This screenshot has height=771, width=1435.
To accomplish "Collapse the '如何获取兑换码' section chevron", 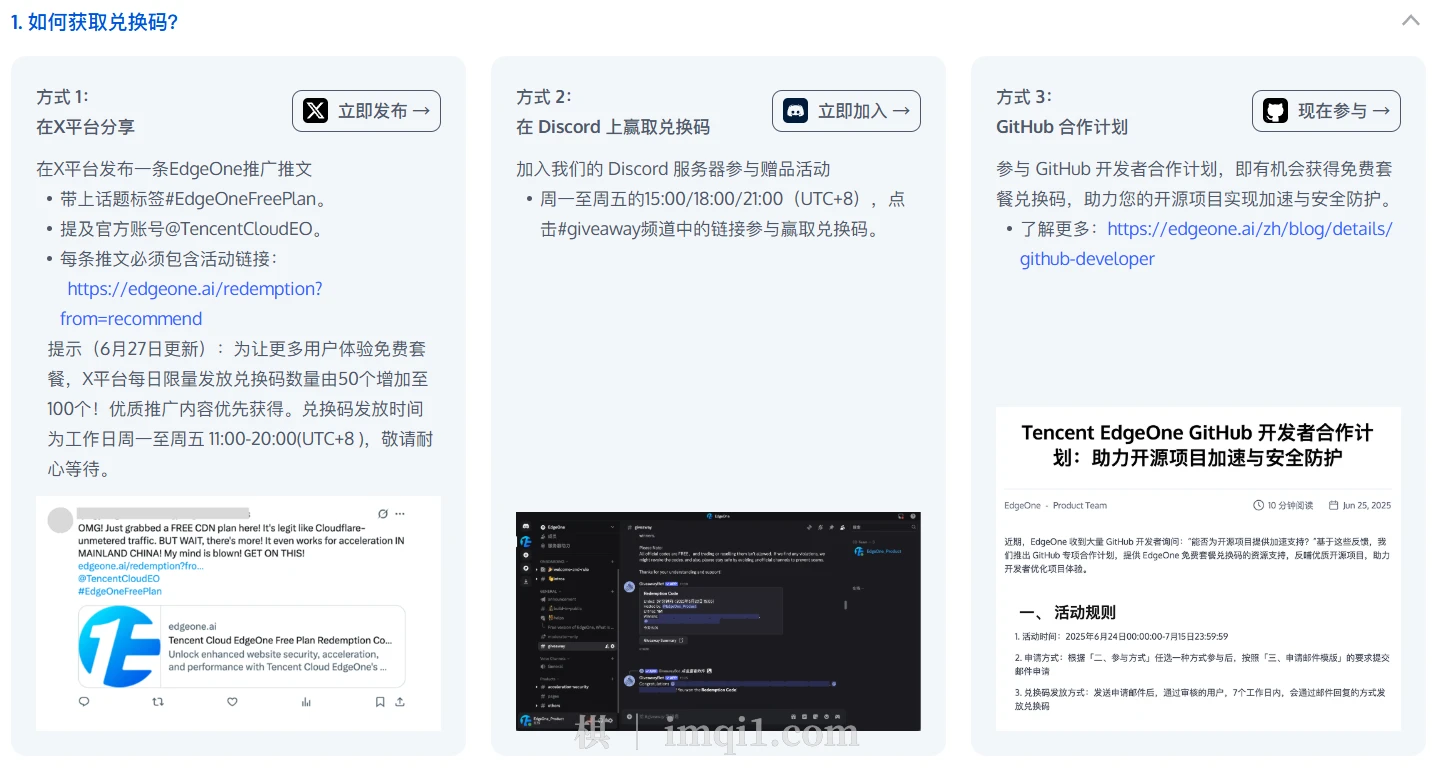I will tap(1410, 21).
